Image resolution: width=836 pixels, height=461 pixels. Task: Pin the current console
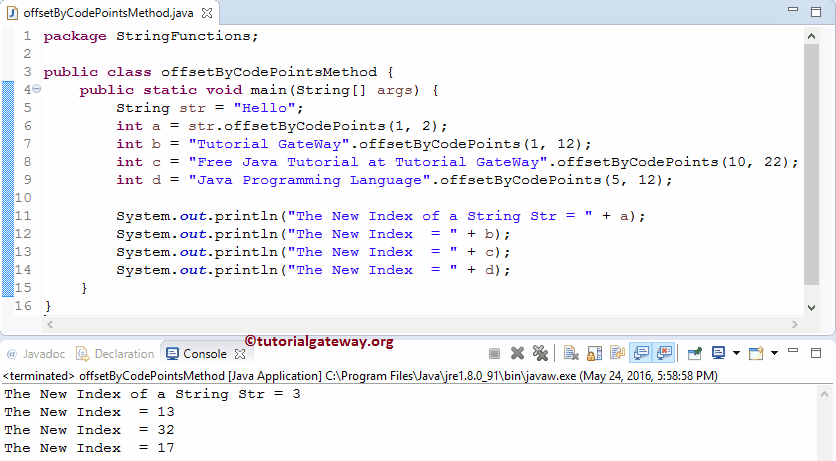tap(695, 353)
